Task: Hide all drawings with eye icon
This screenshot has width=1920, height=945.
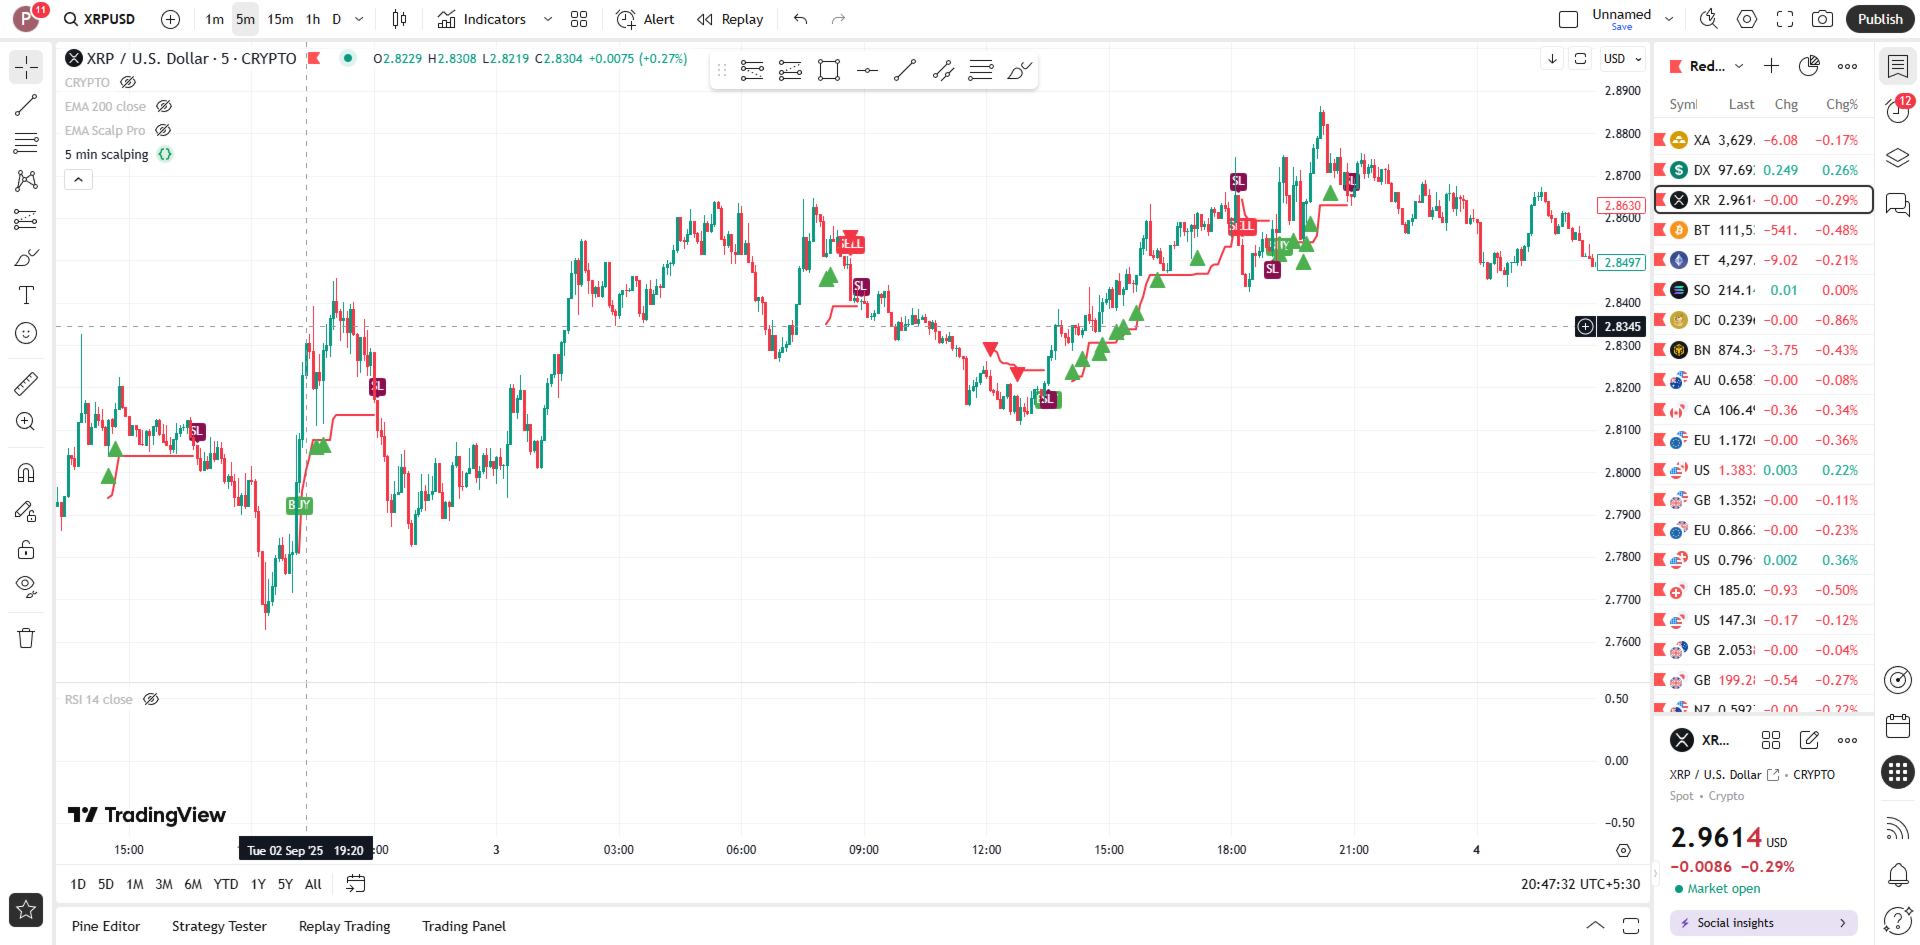Action: tap(26, 587)
